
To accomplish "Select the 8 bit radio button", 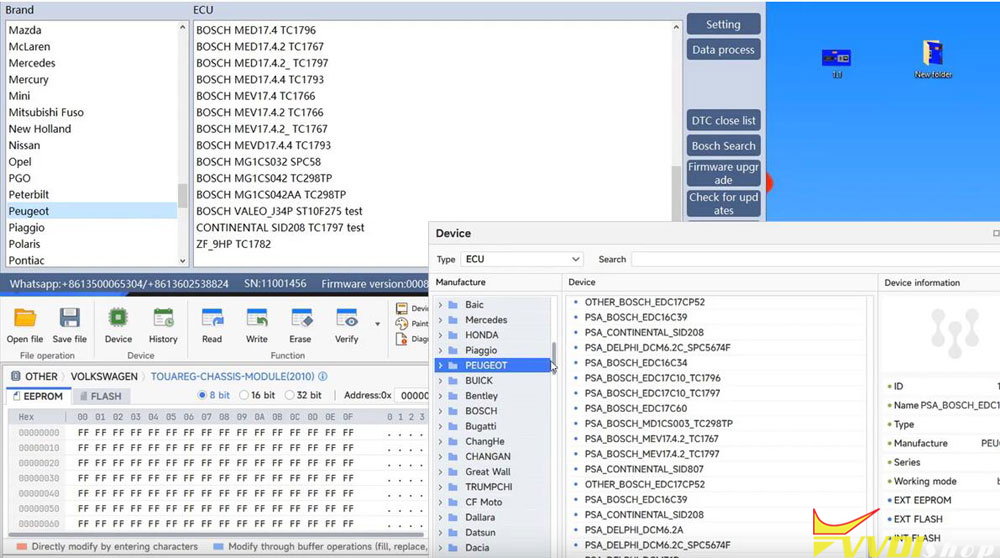I will [202, 396].
